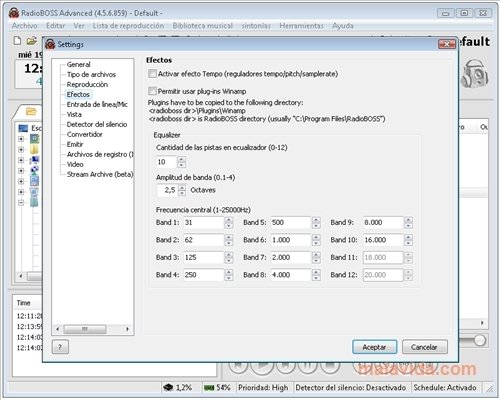Select Efectos in settings tree
The height and width of the screenshot is (400, 500).
point(78,94)
